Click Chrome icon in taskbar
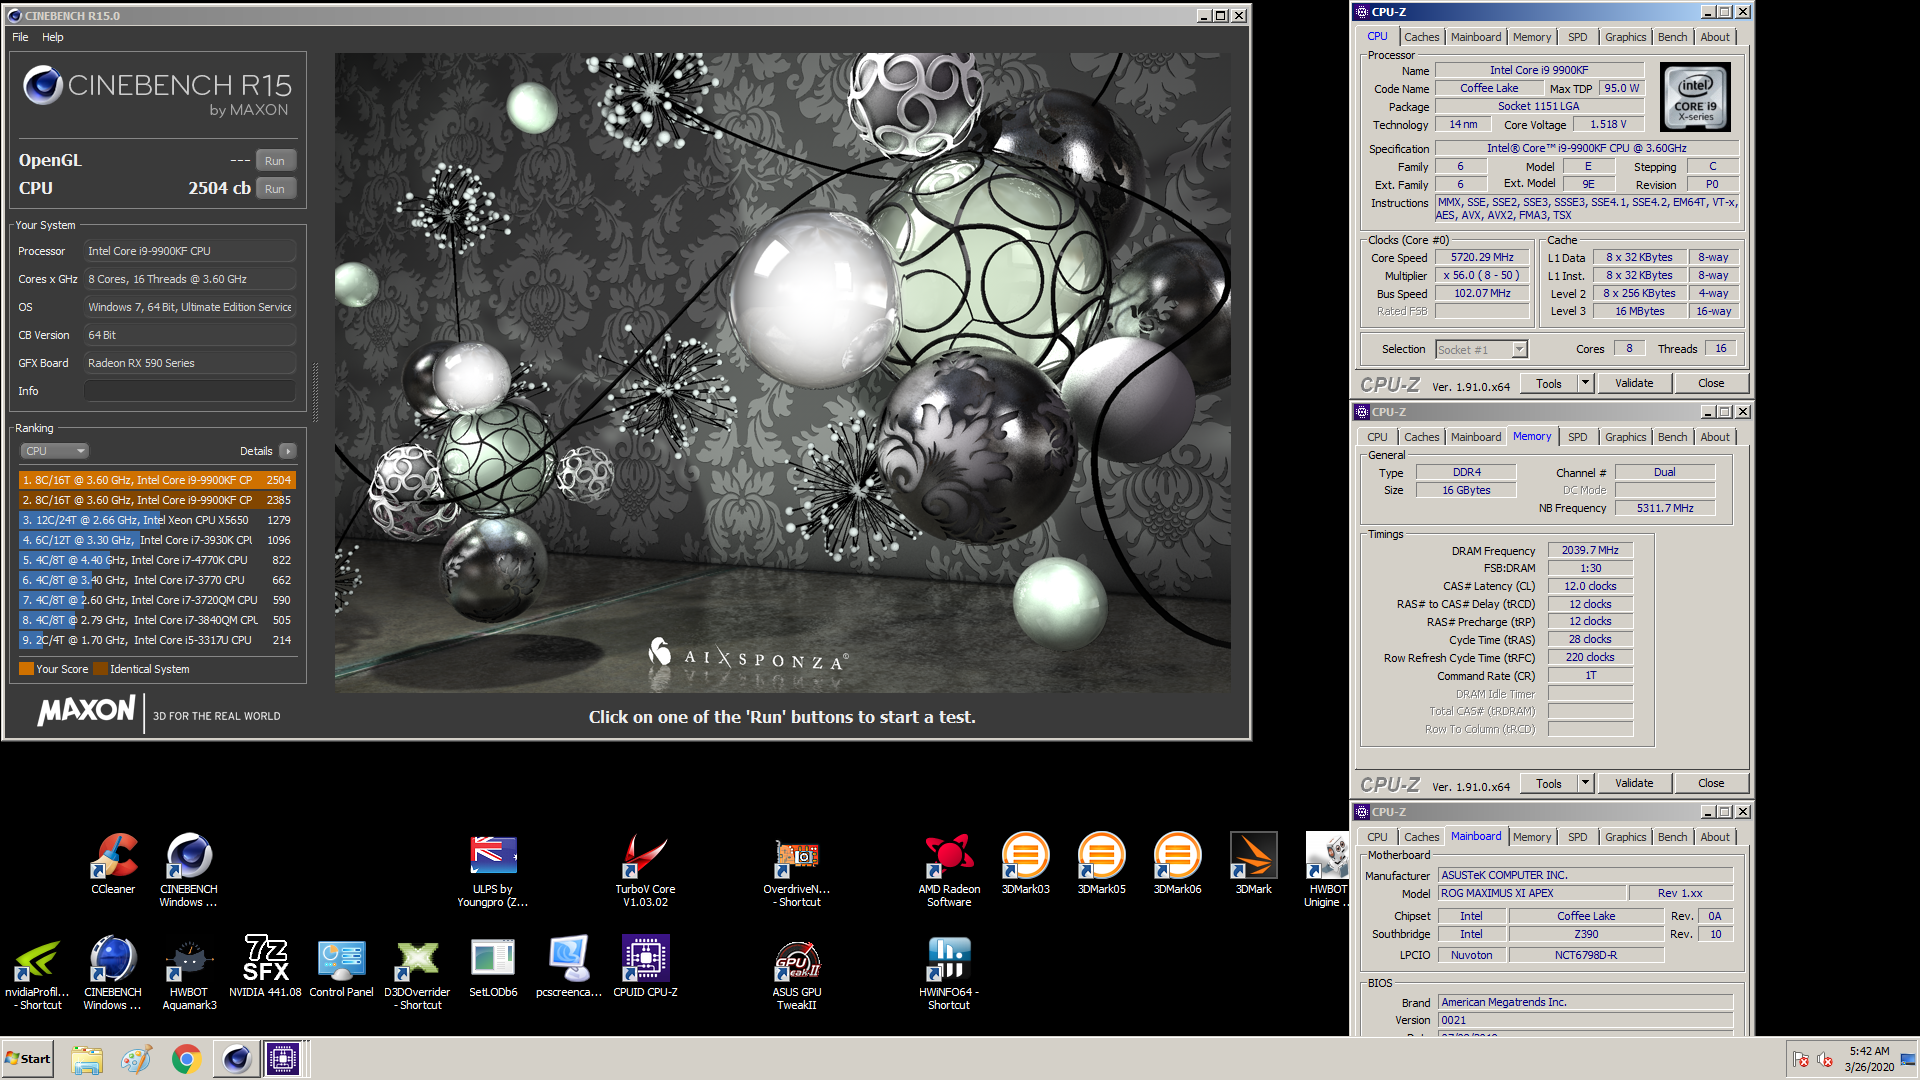1920x1080 pixels. click(x=186, y=1059)
